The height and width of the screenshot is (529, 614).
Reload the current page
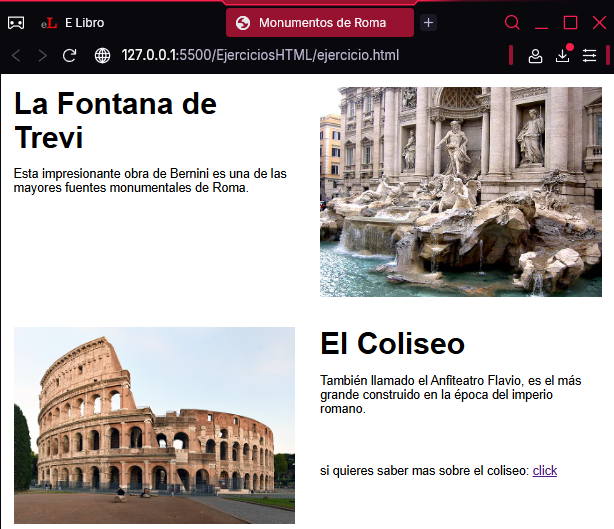pyautogui.click(x=69, y=56)
